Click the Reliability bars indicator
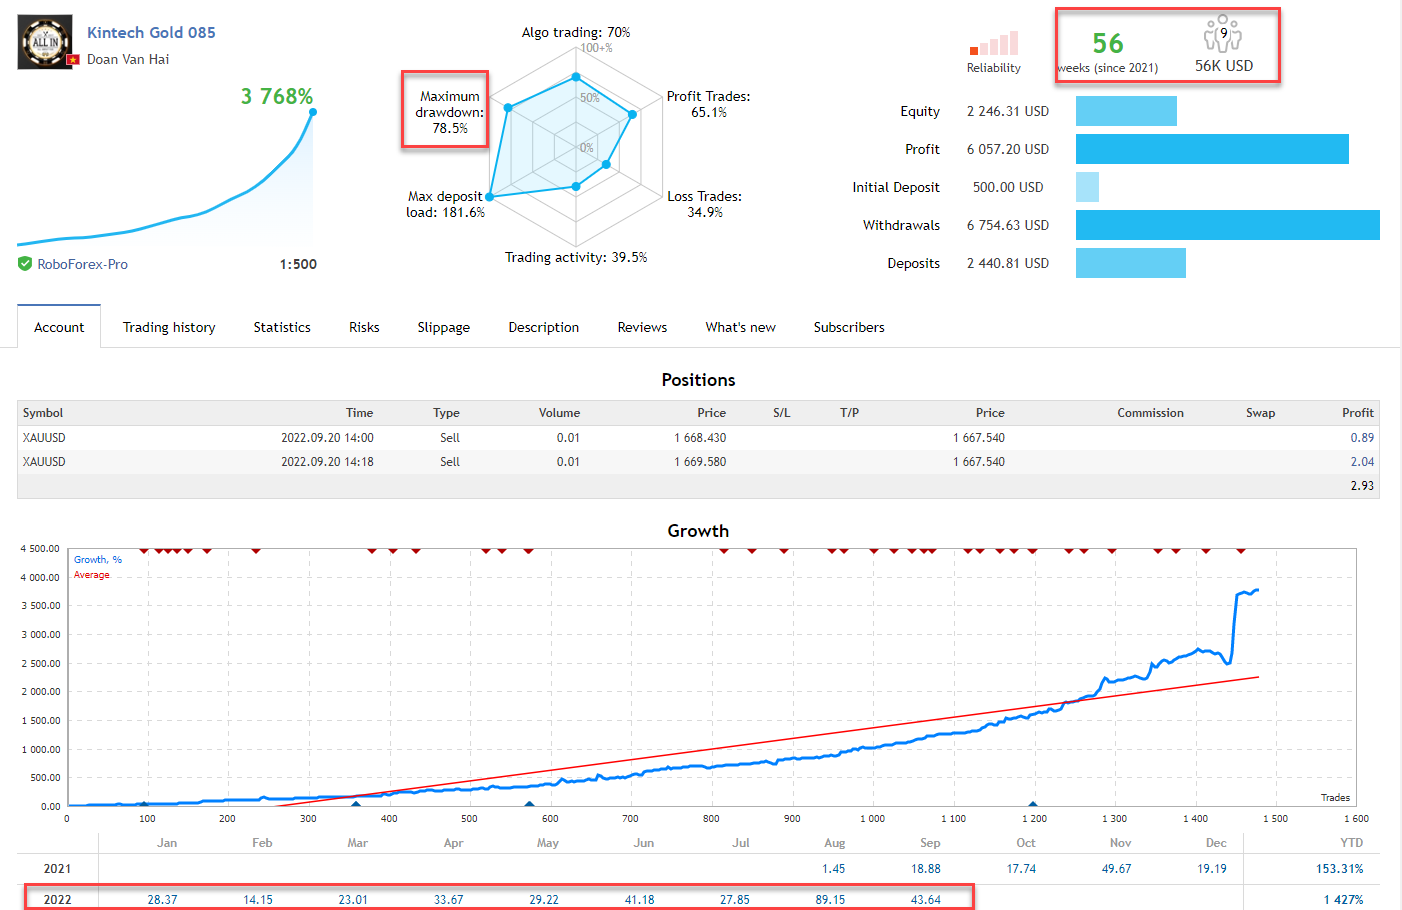Viewport: 1402px width, 910px height. 994,43
